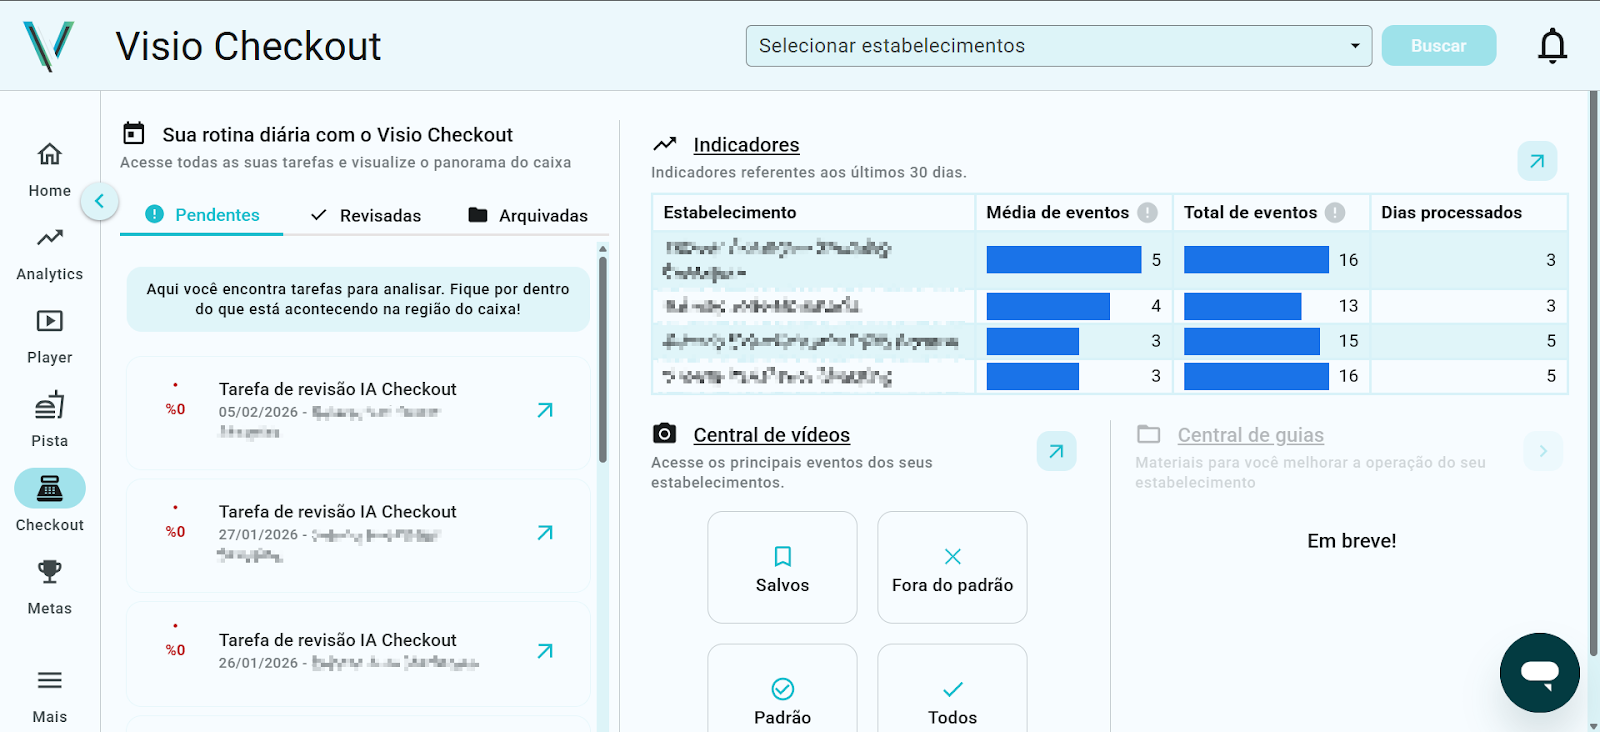Open the Central de vídeos link
The height and width of the screenshot is (732, 1600).
(771, 435)
